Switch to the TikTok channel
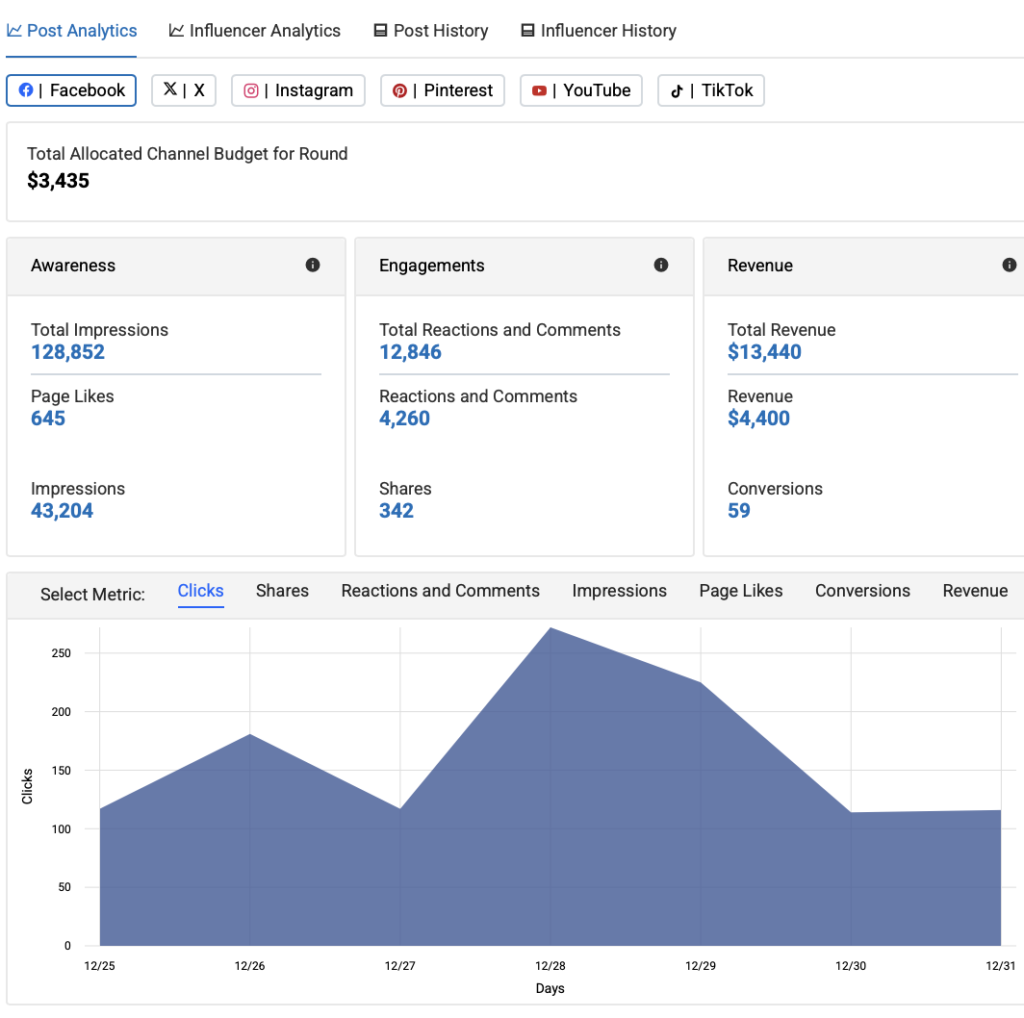This screenshot has width=1024, height=1018. click(x=711, y=90)
